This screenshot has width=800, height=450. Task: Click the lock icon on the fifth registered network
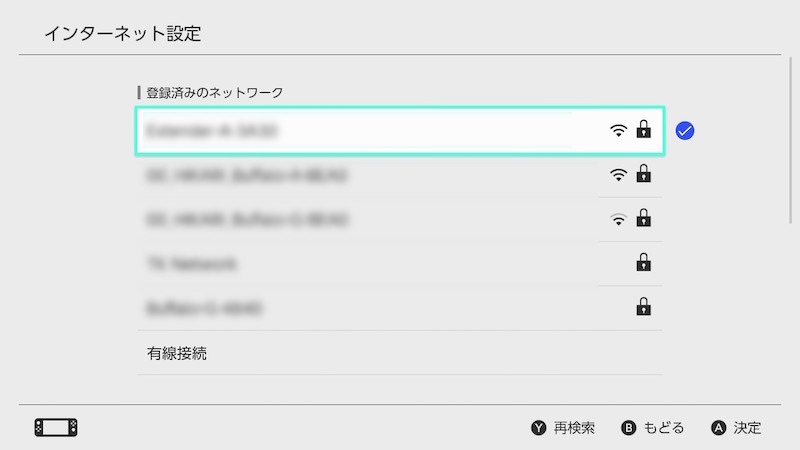tap(644, 307)
